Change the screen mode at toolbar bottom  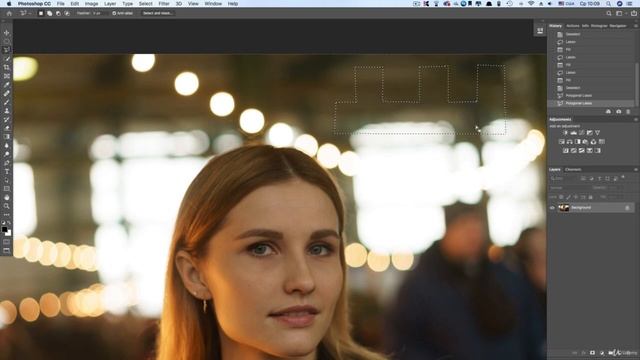click(x=7, y=250)
